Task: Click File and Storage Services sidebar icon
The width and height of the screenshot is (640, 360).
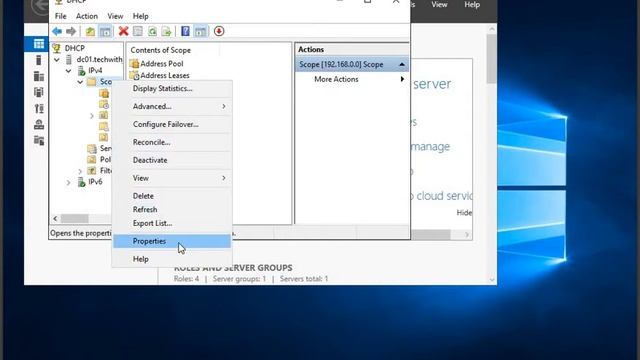Action: pos(39,140)
